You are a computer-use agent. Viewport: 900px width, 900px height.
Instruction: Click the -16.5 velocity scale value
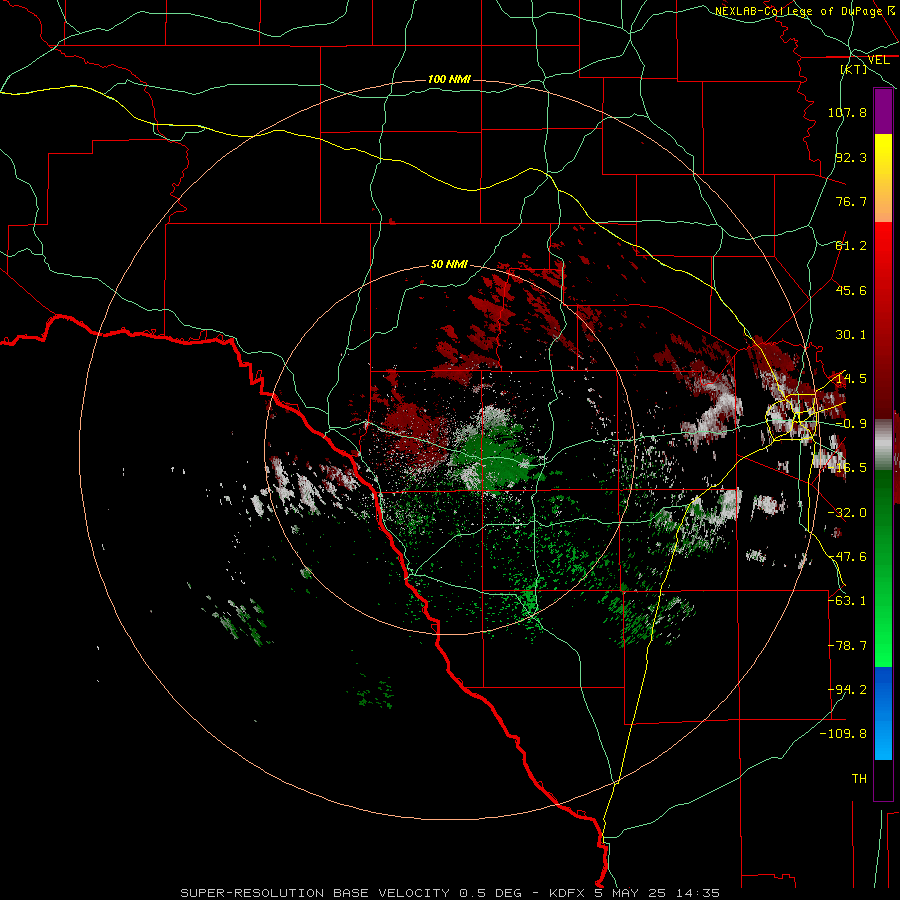[847, 468]
